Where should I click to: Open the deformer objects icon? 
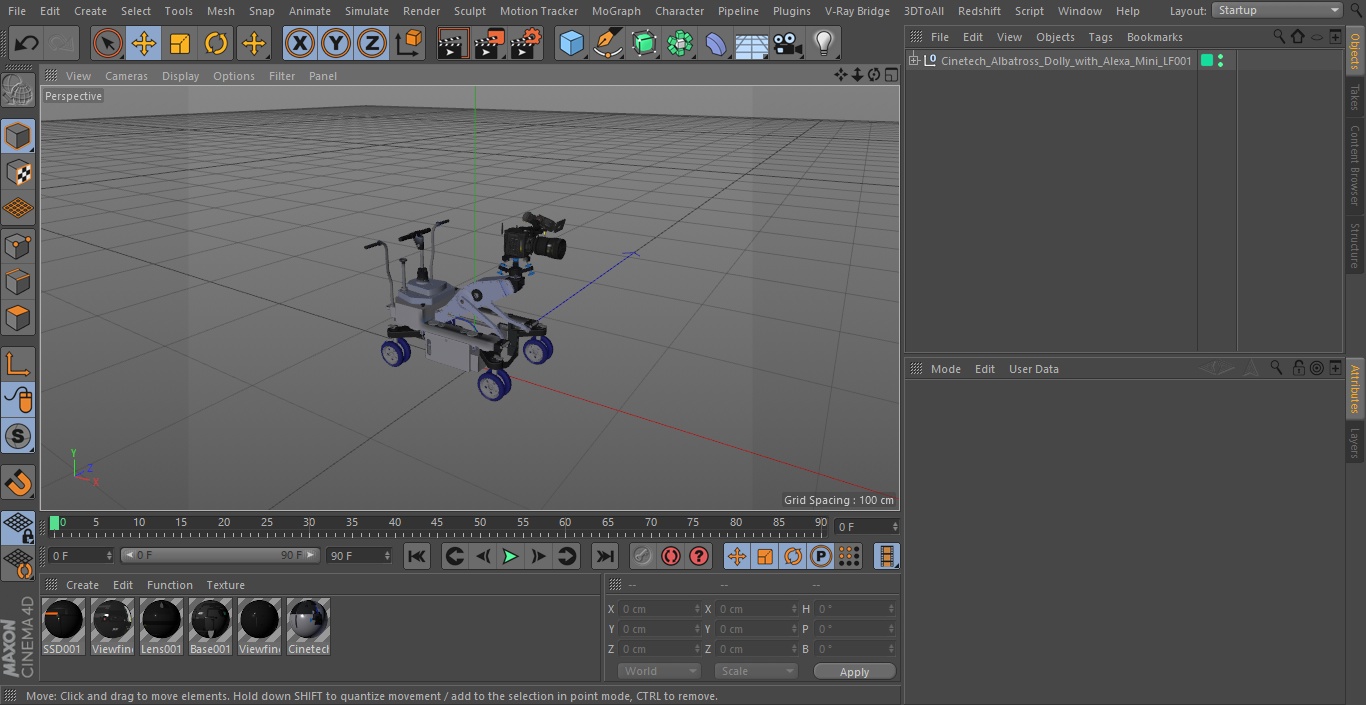click(716, 43)
